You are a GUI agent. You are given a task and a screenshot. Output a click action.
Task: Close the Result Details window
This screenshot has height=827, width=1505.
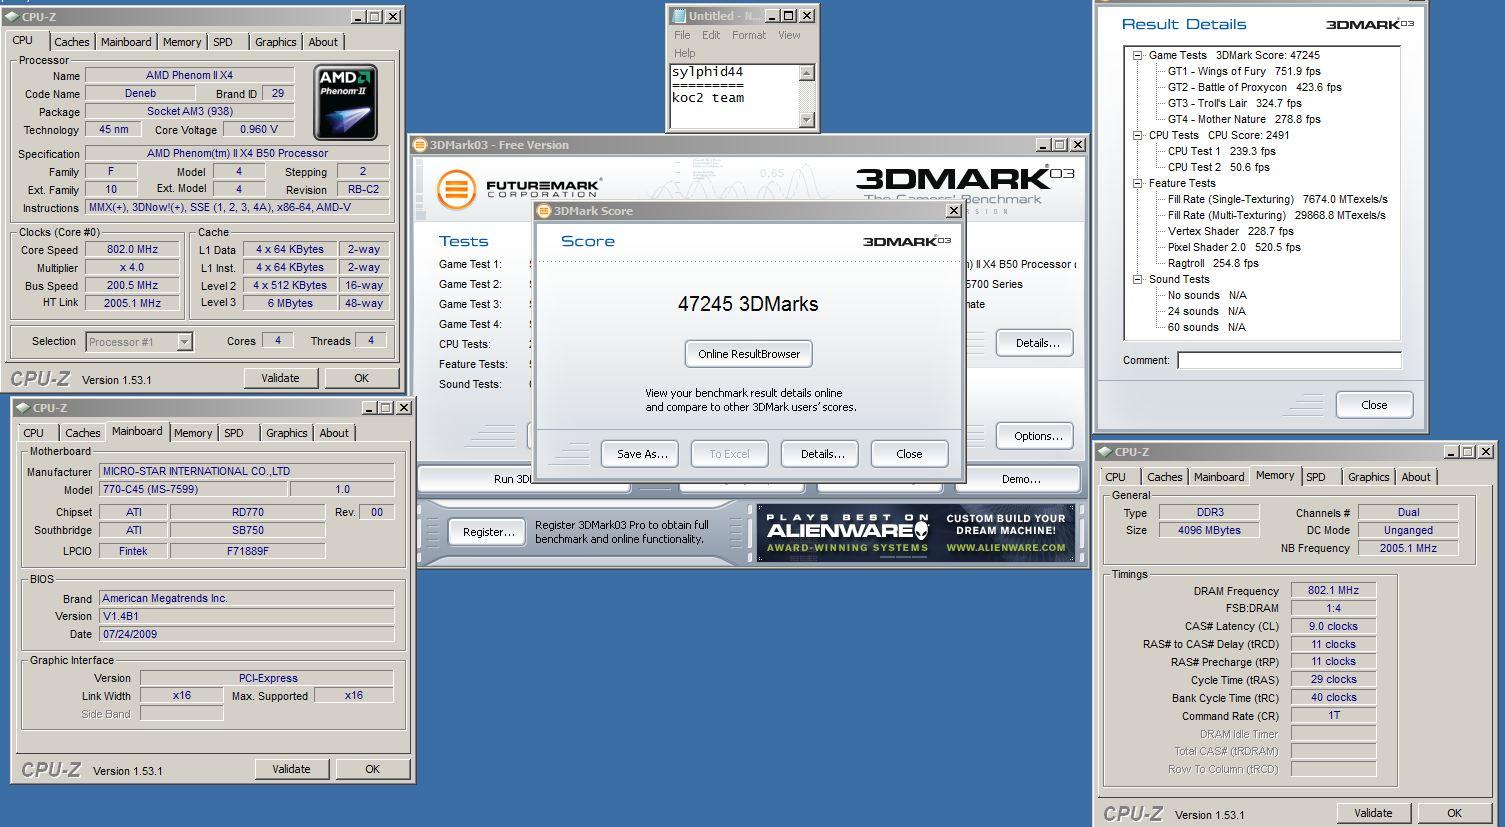(1373, 405)
